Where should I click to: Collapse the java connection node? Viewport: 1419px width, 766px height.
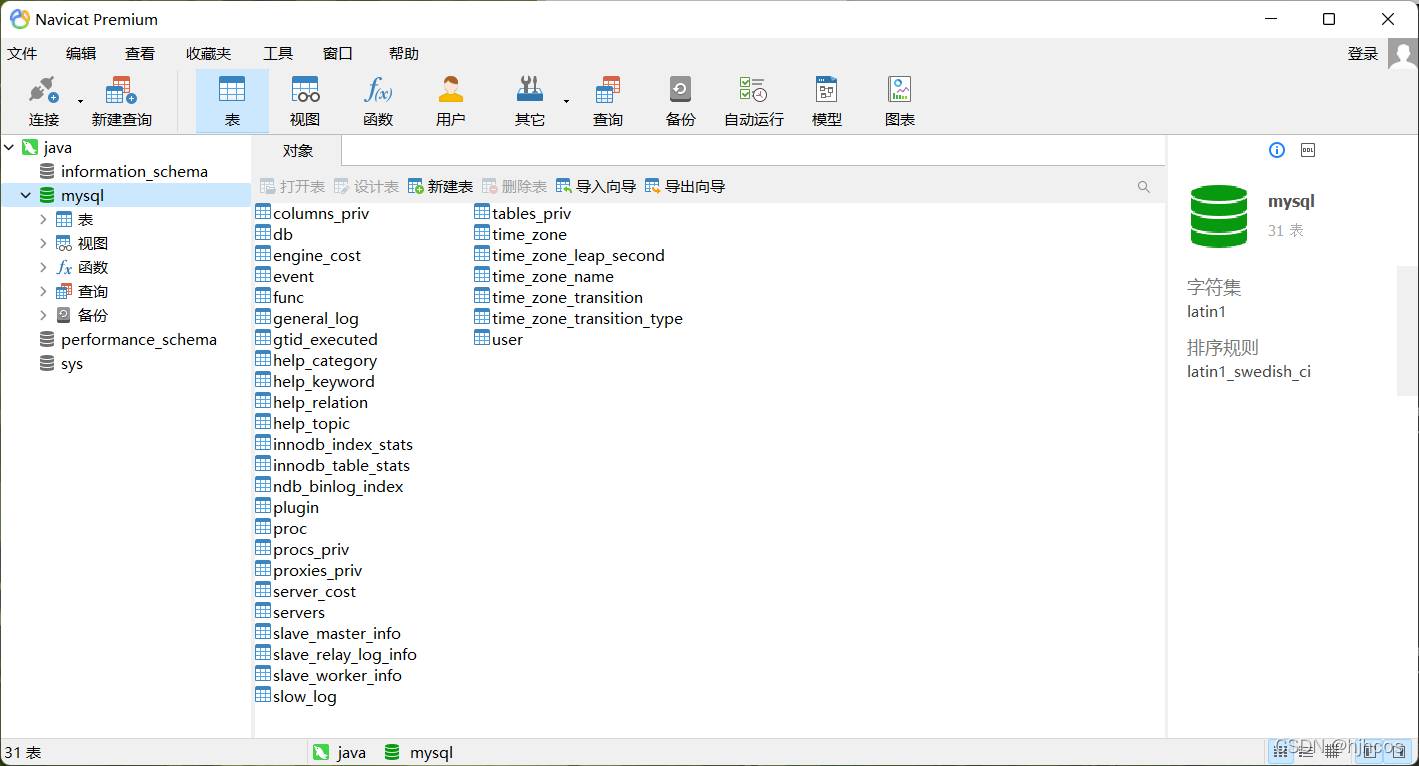(9, 148)
